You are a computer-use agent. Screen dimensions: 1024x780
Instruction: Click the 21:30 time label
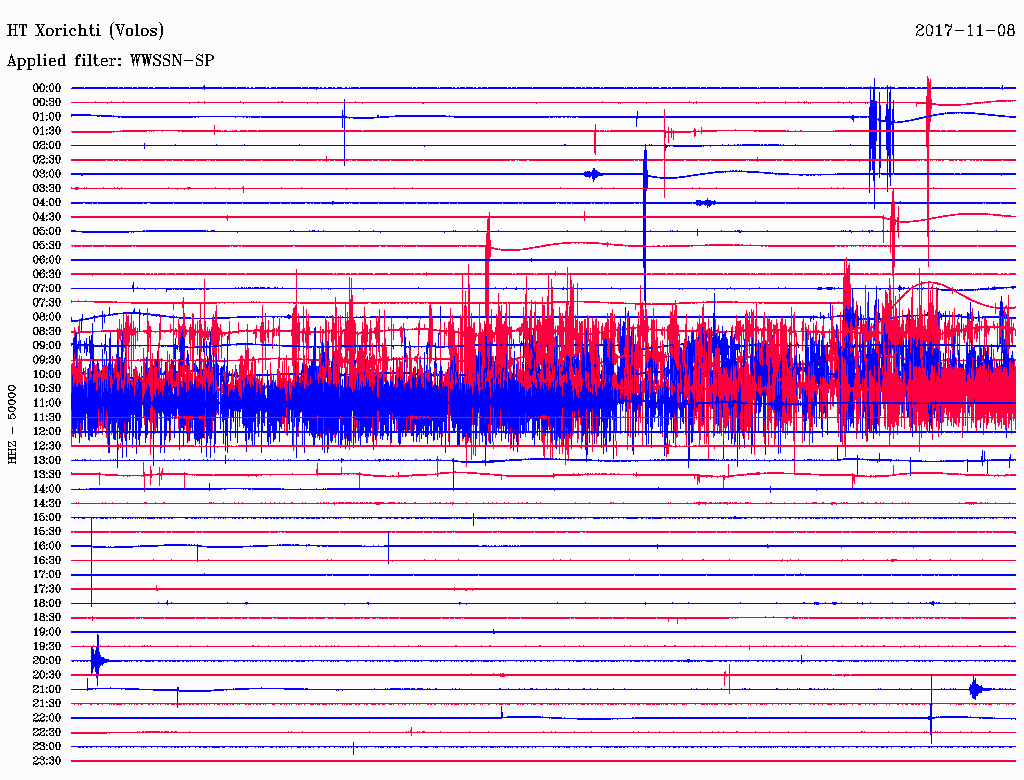click(47, 704)
